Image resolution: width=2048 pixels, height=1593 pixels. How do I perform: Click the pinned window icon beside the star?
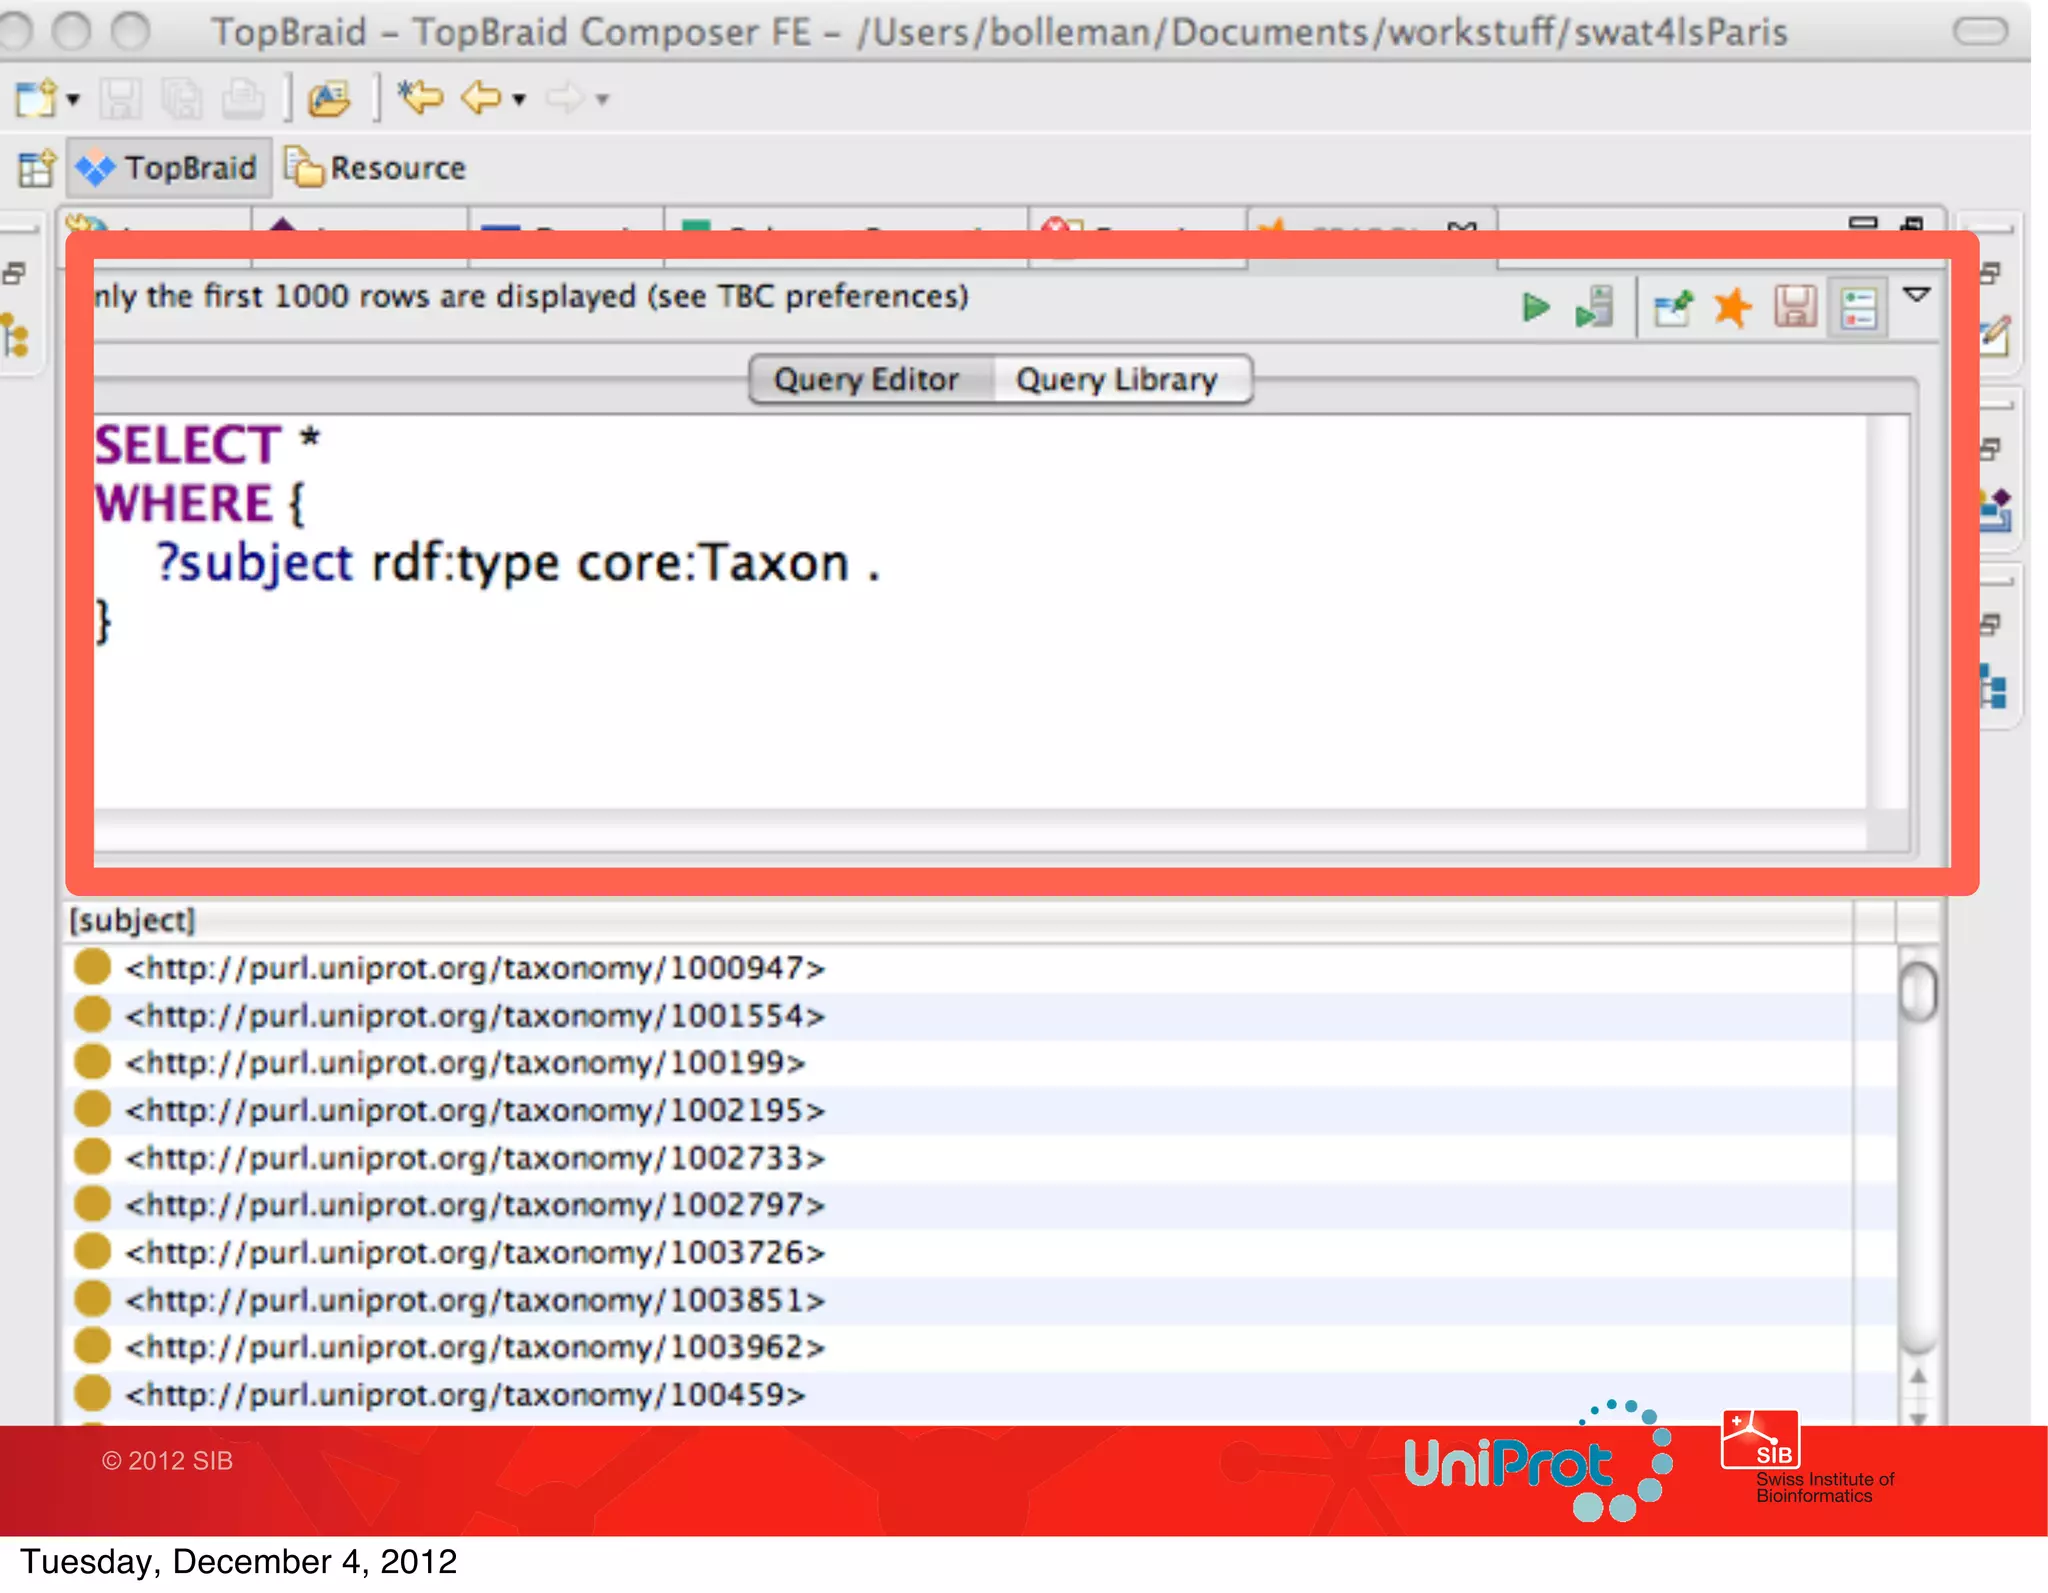(x=1673, y=307)
